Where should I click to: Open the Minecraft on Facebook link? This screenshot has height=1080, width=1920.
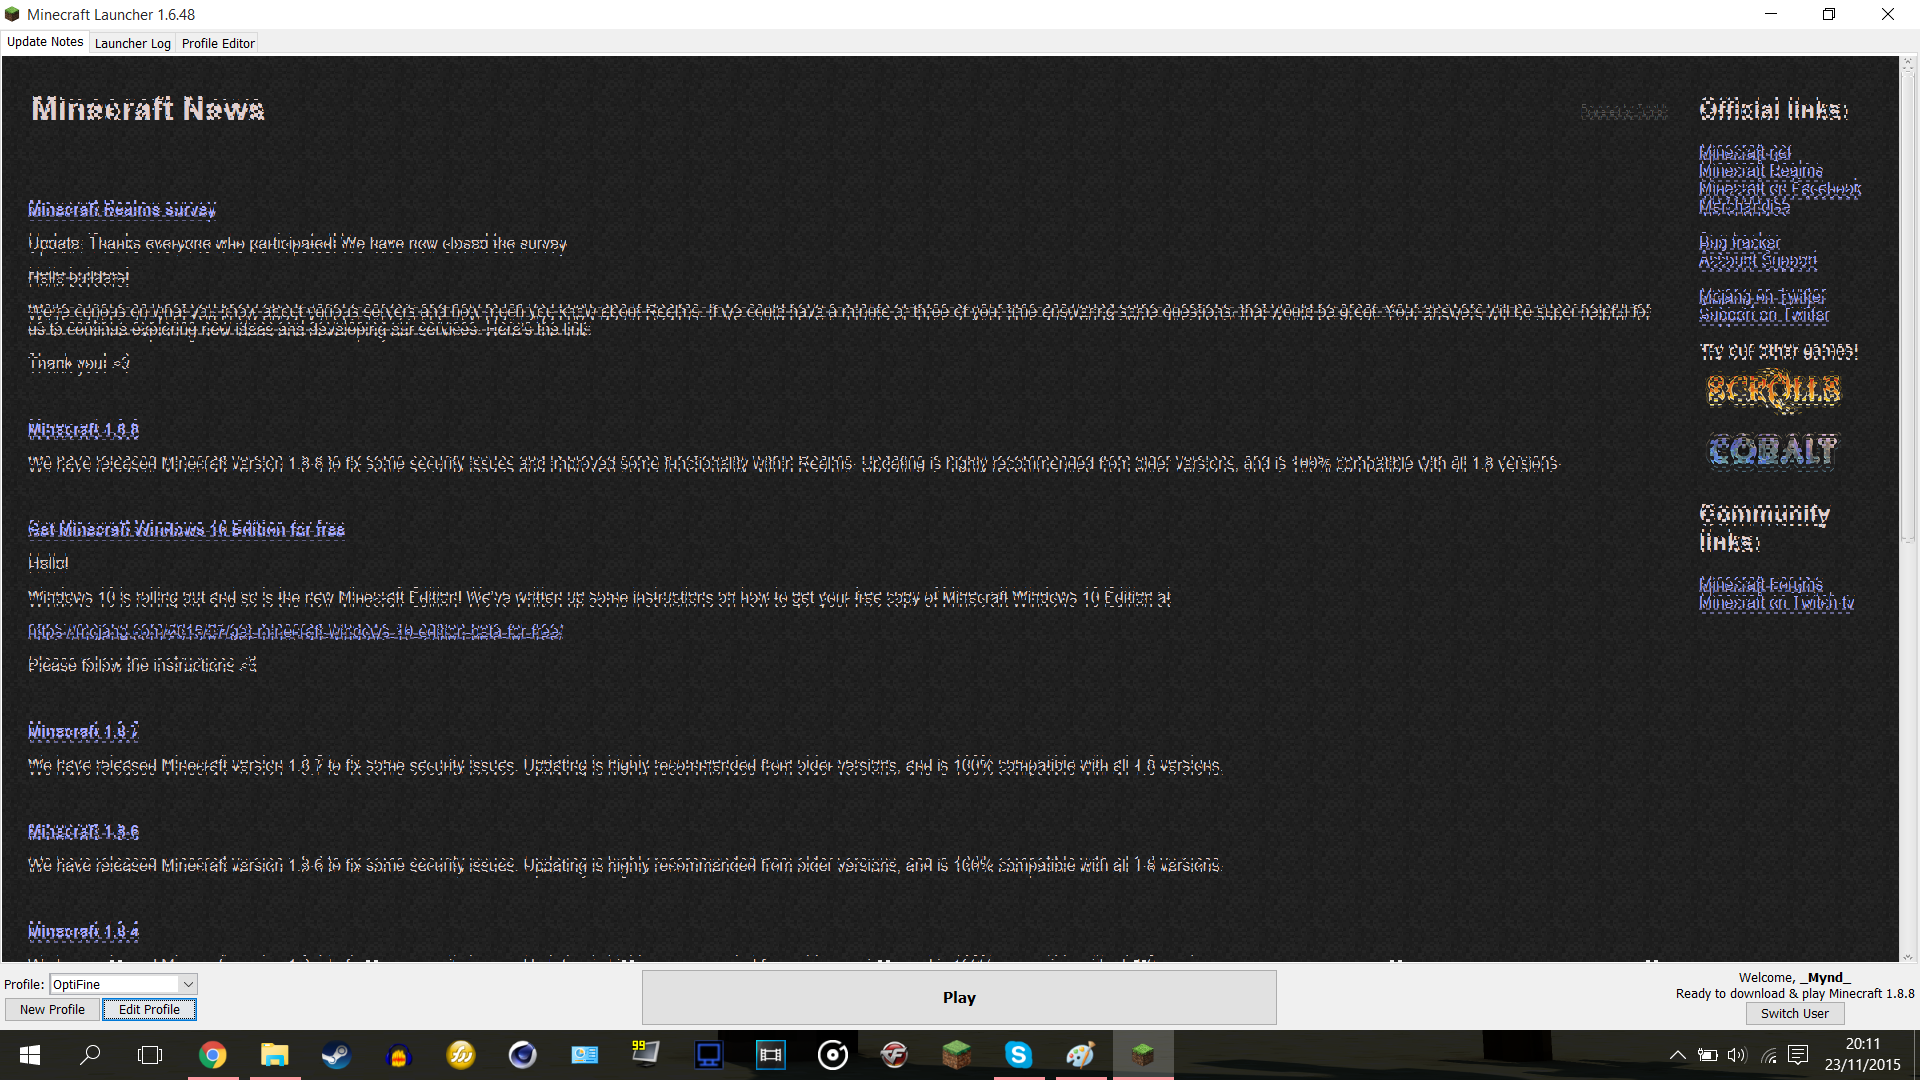tap(1780, 188)
